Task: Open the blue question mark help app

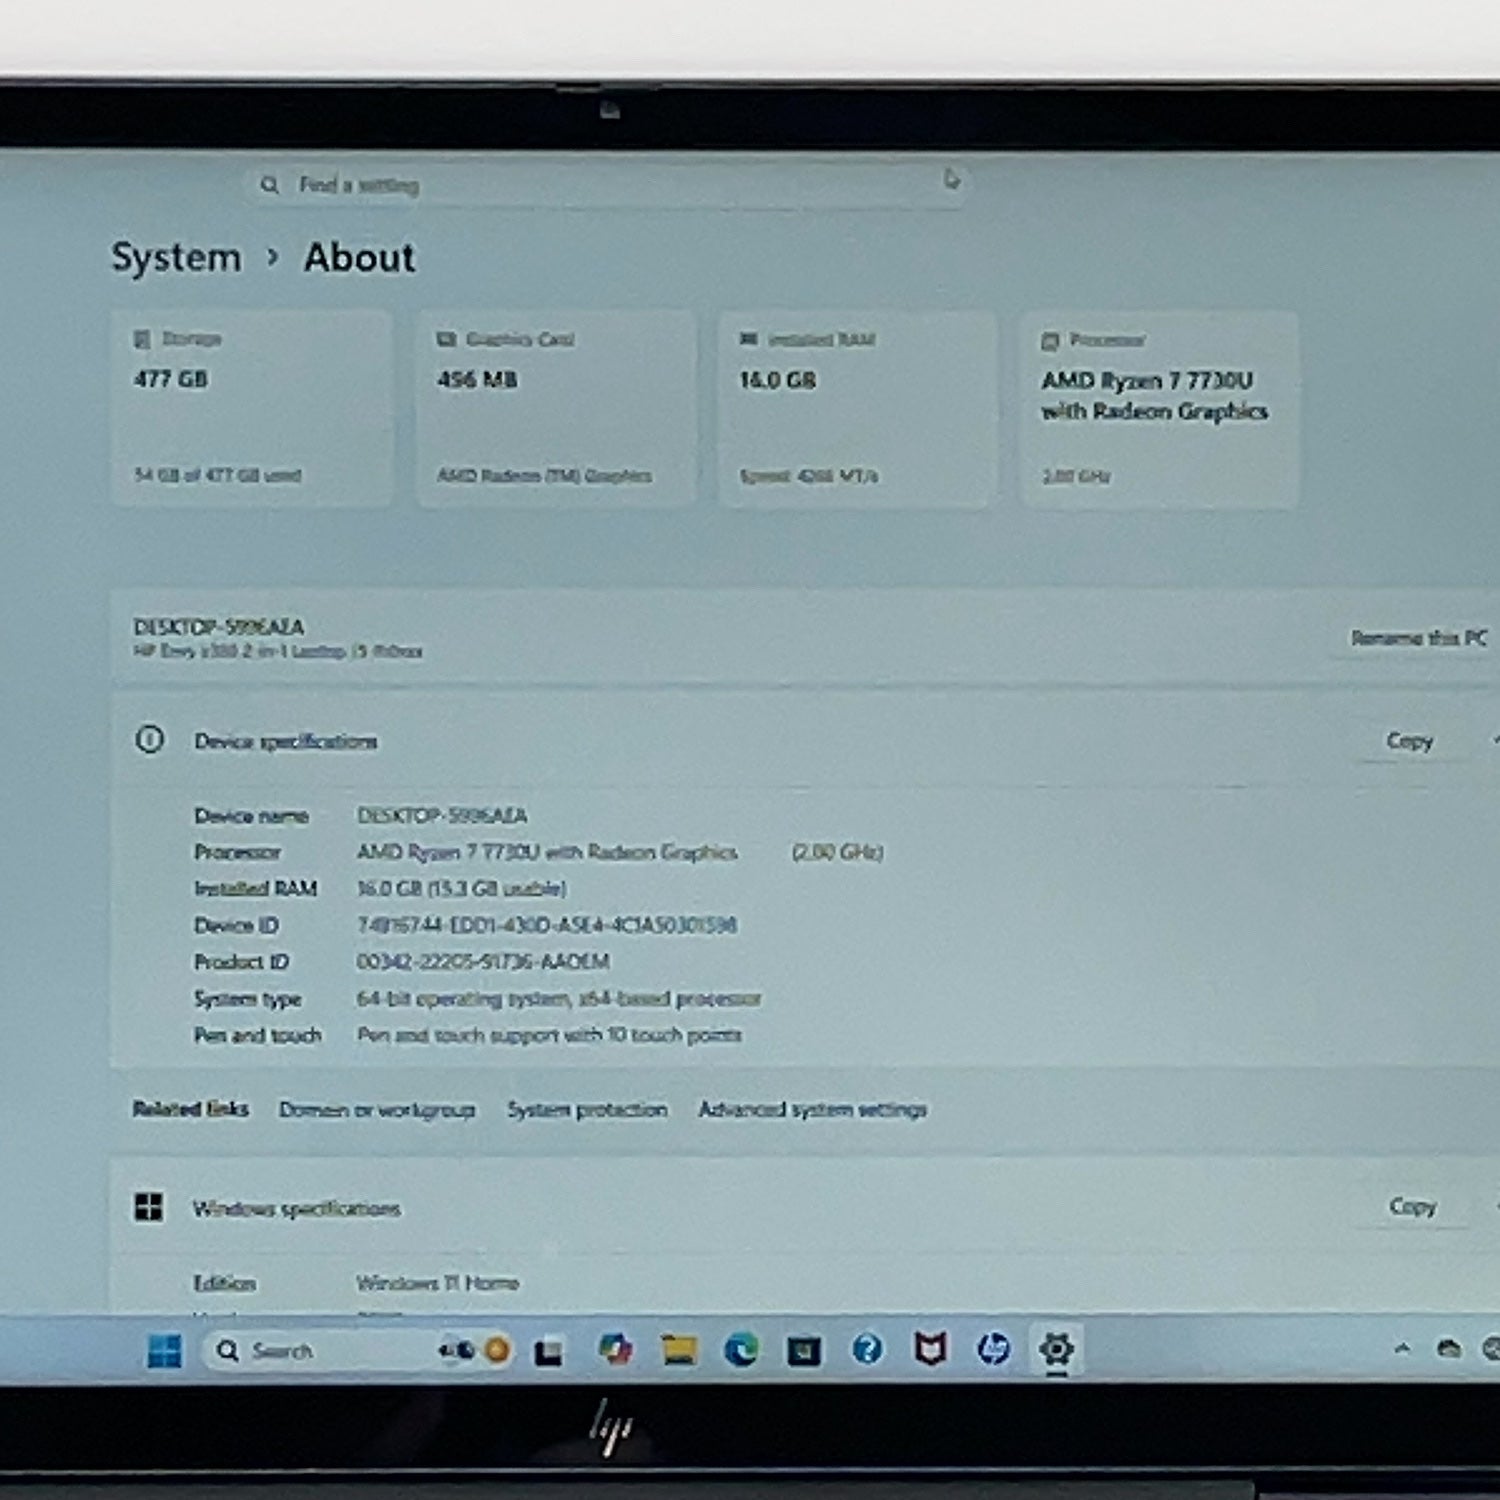Action: pos(867,1350)
